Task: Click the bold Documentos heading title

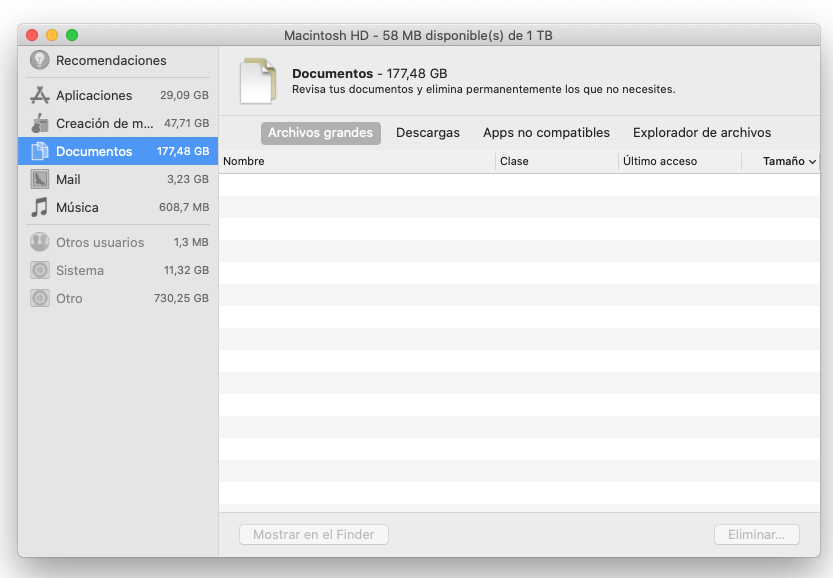Action: 333,73
